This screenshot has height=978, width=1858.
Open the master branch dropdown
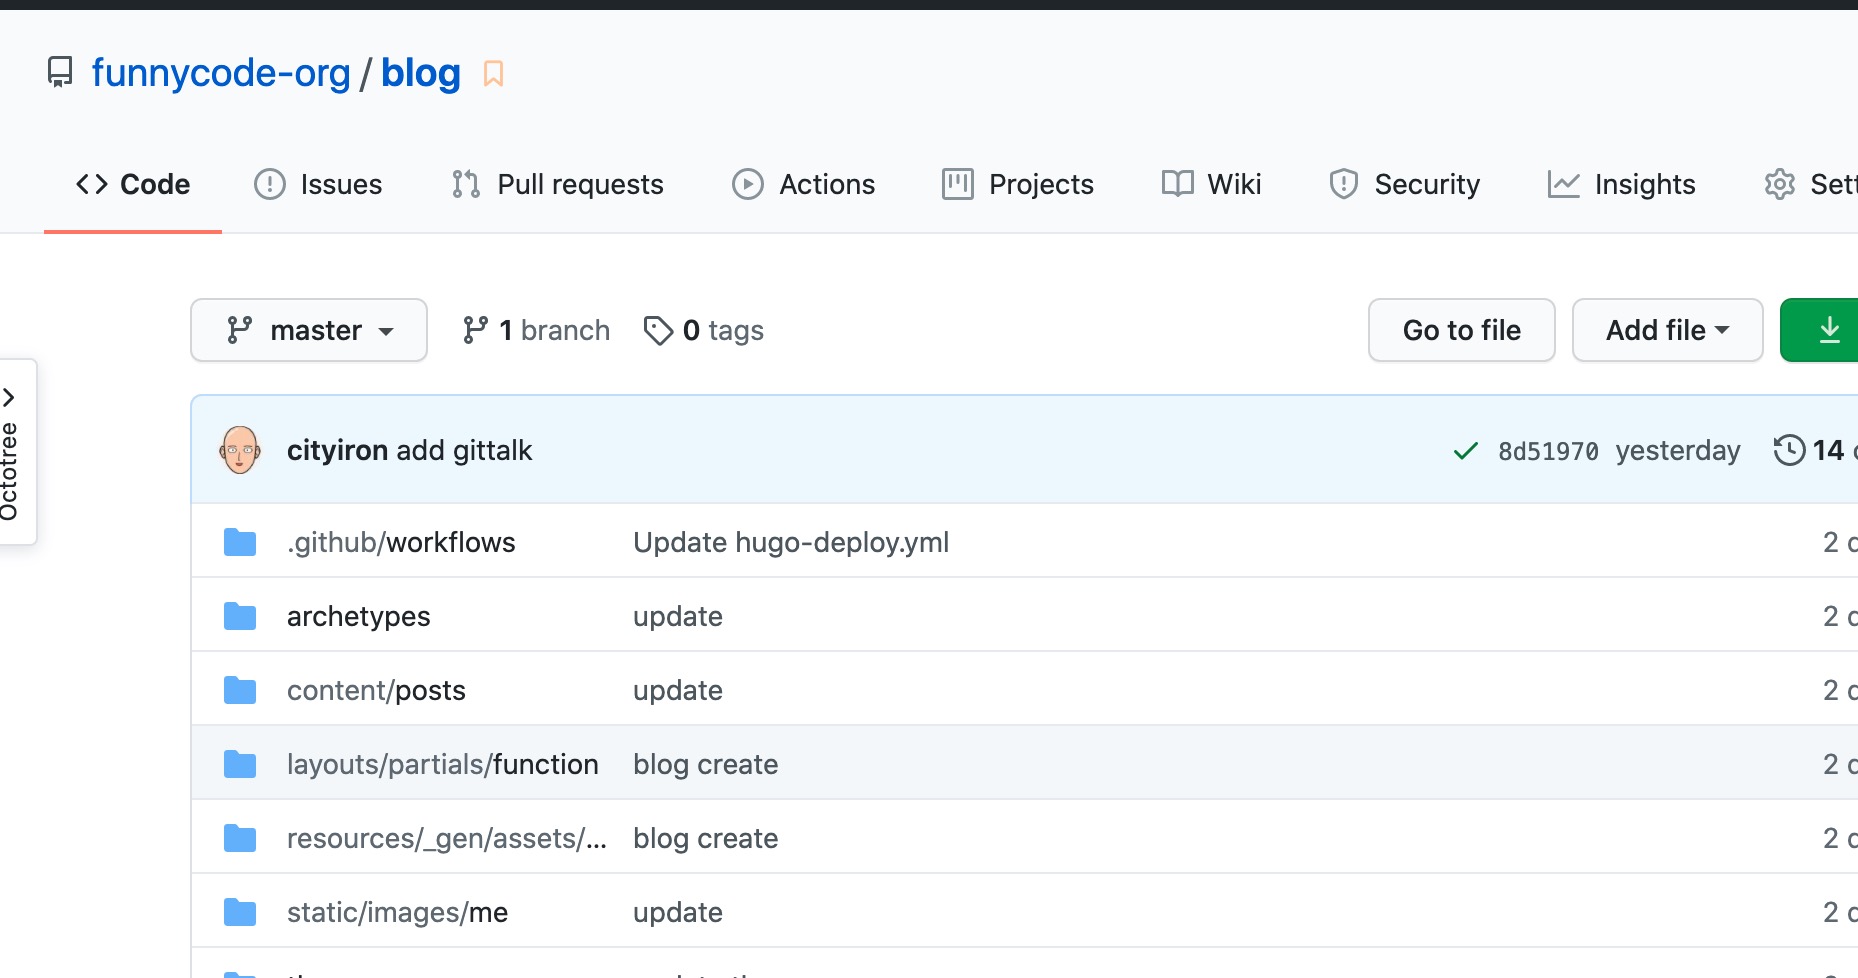pos(309,330)
